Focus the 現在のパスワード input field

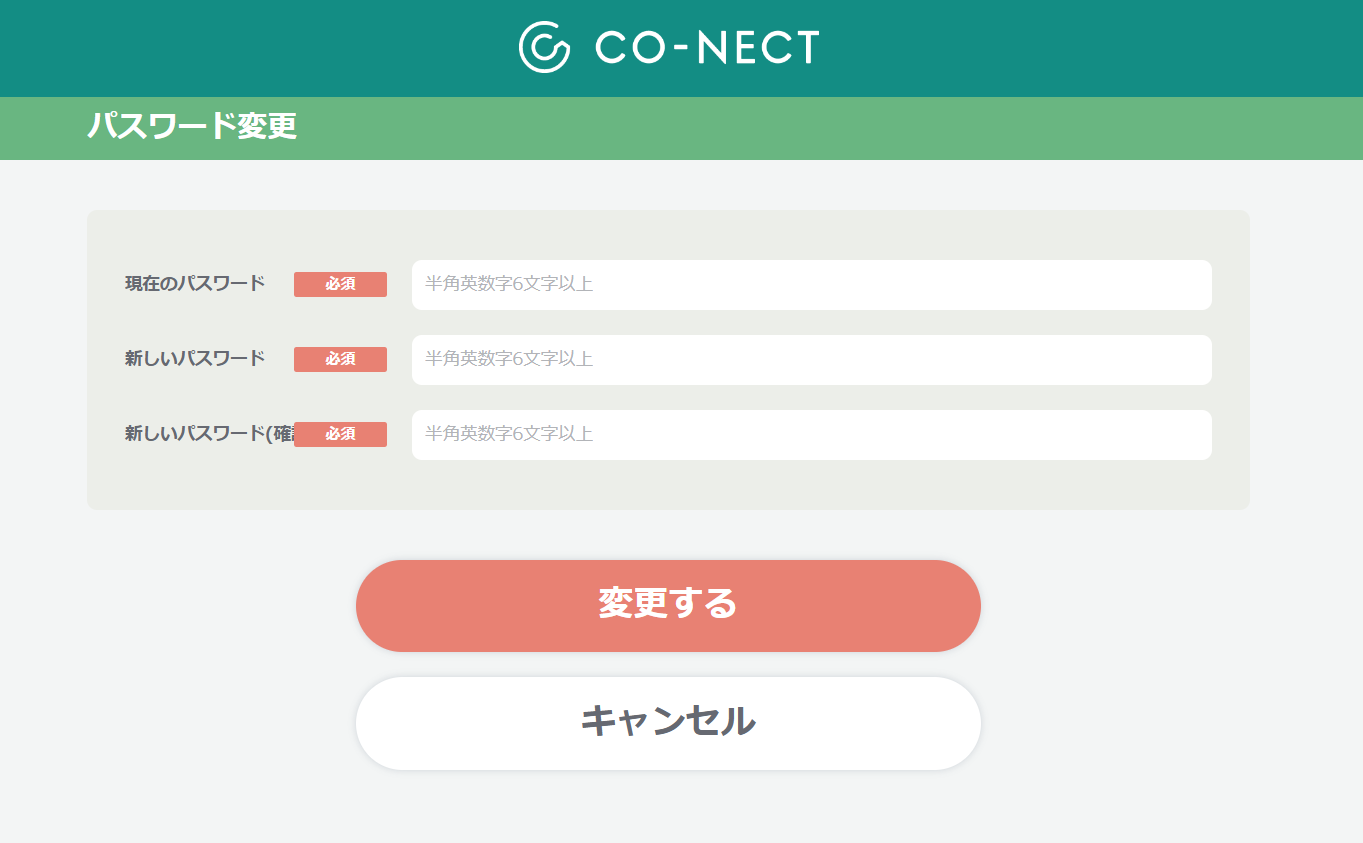click(x=811, y=285)
